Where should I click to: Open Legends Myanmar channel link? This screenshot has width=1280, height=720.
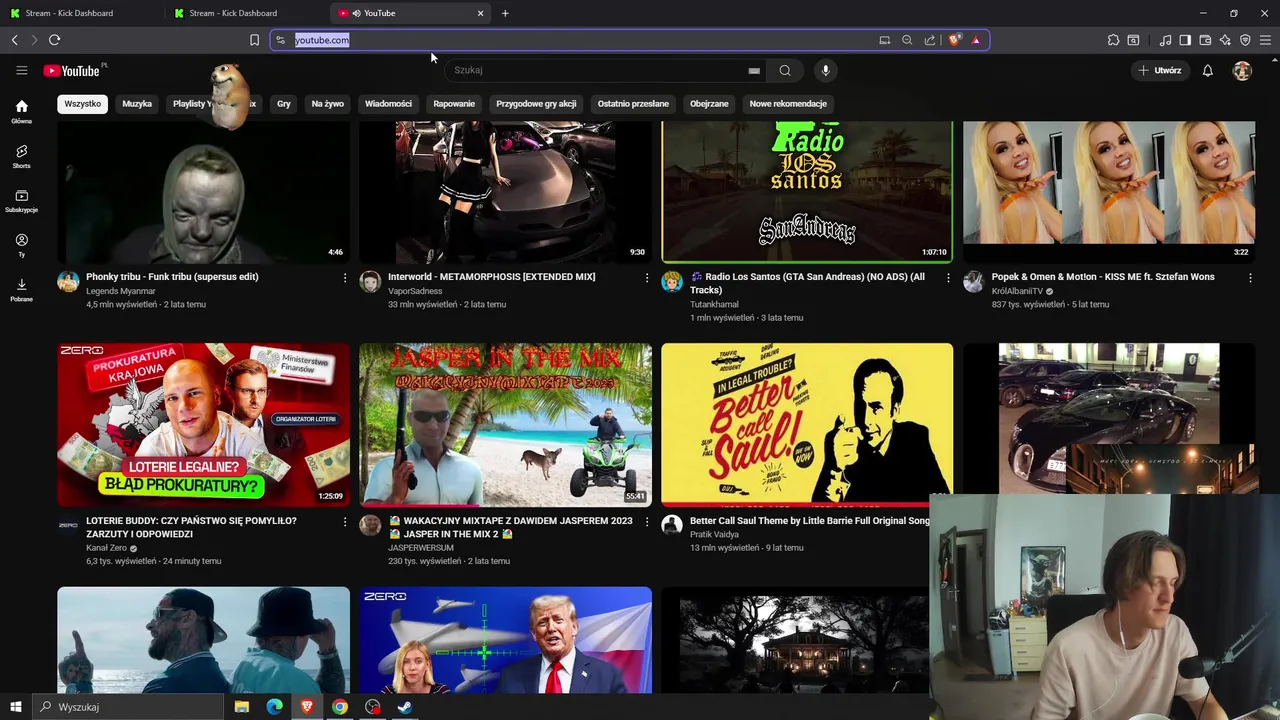[121, 291]
